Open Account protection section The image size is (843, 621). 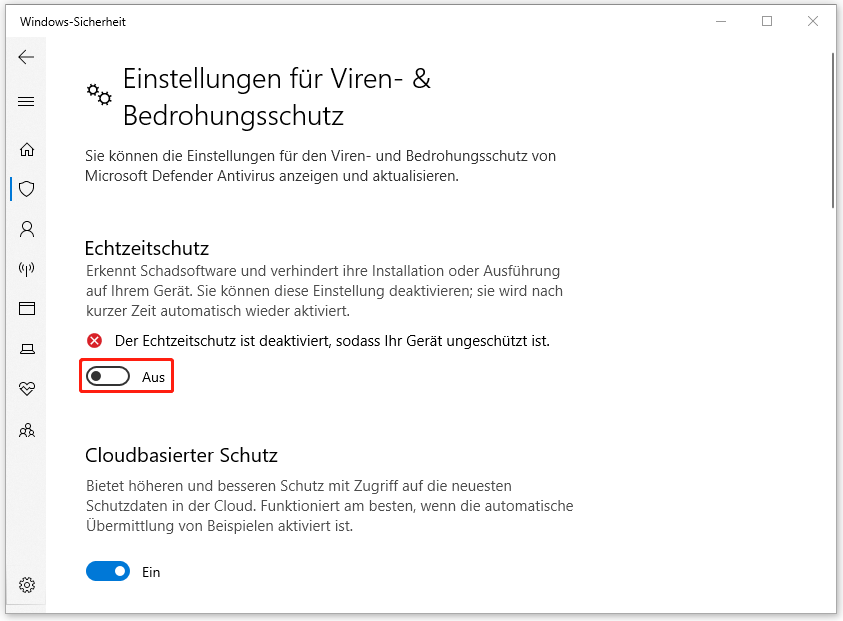tap(27, 229)
